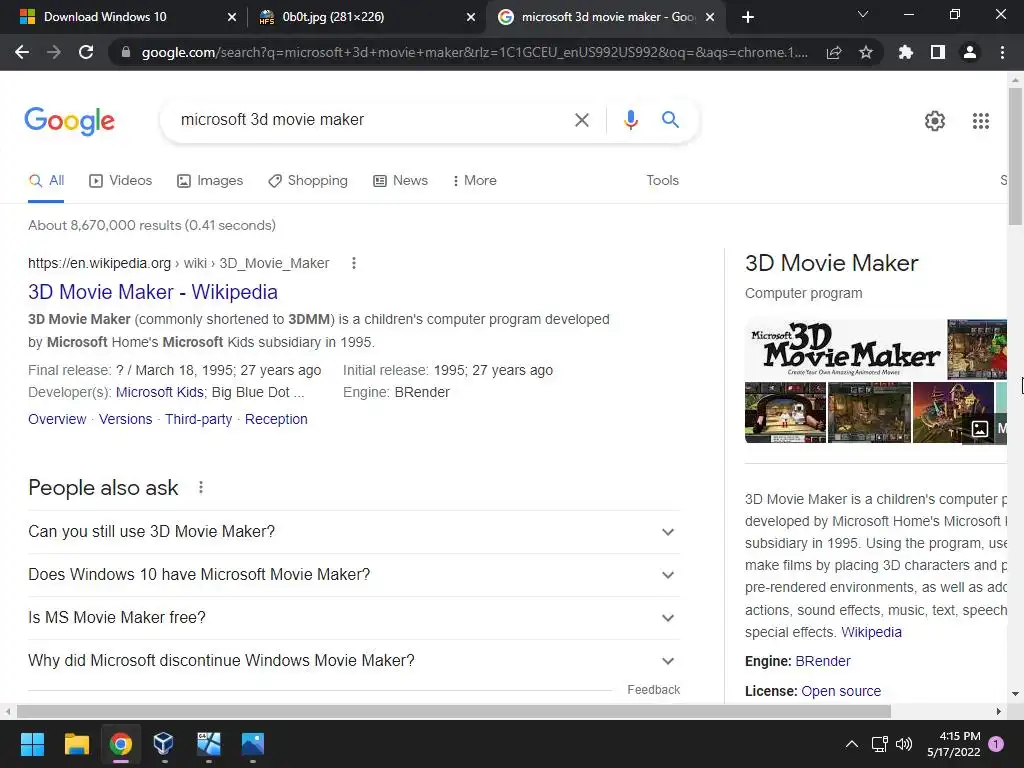Image resolution: width=1024 pixels, height=768 pixels.
Task: Expand 'Why did Microsoft discontinue Windows Movie Maker?'
Action: click(354, 661)
